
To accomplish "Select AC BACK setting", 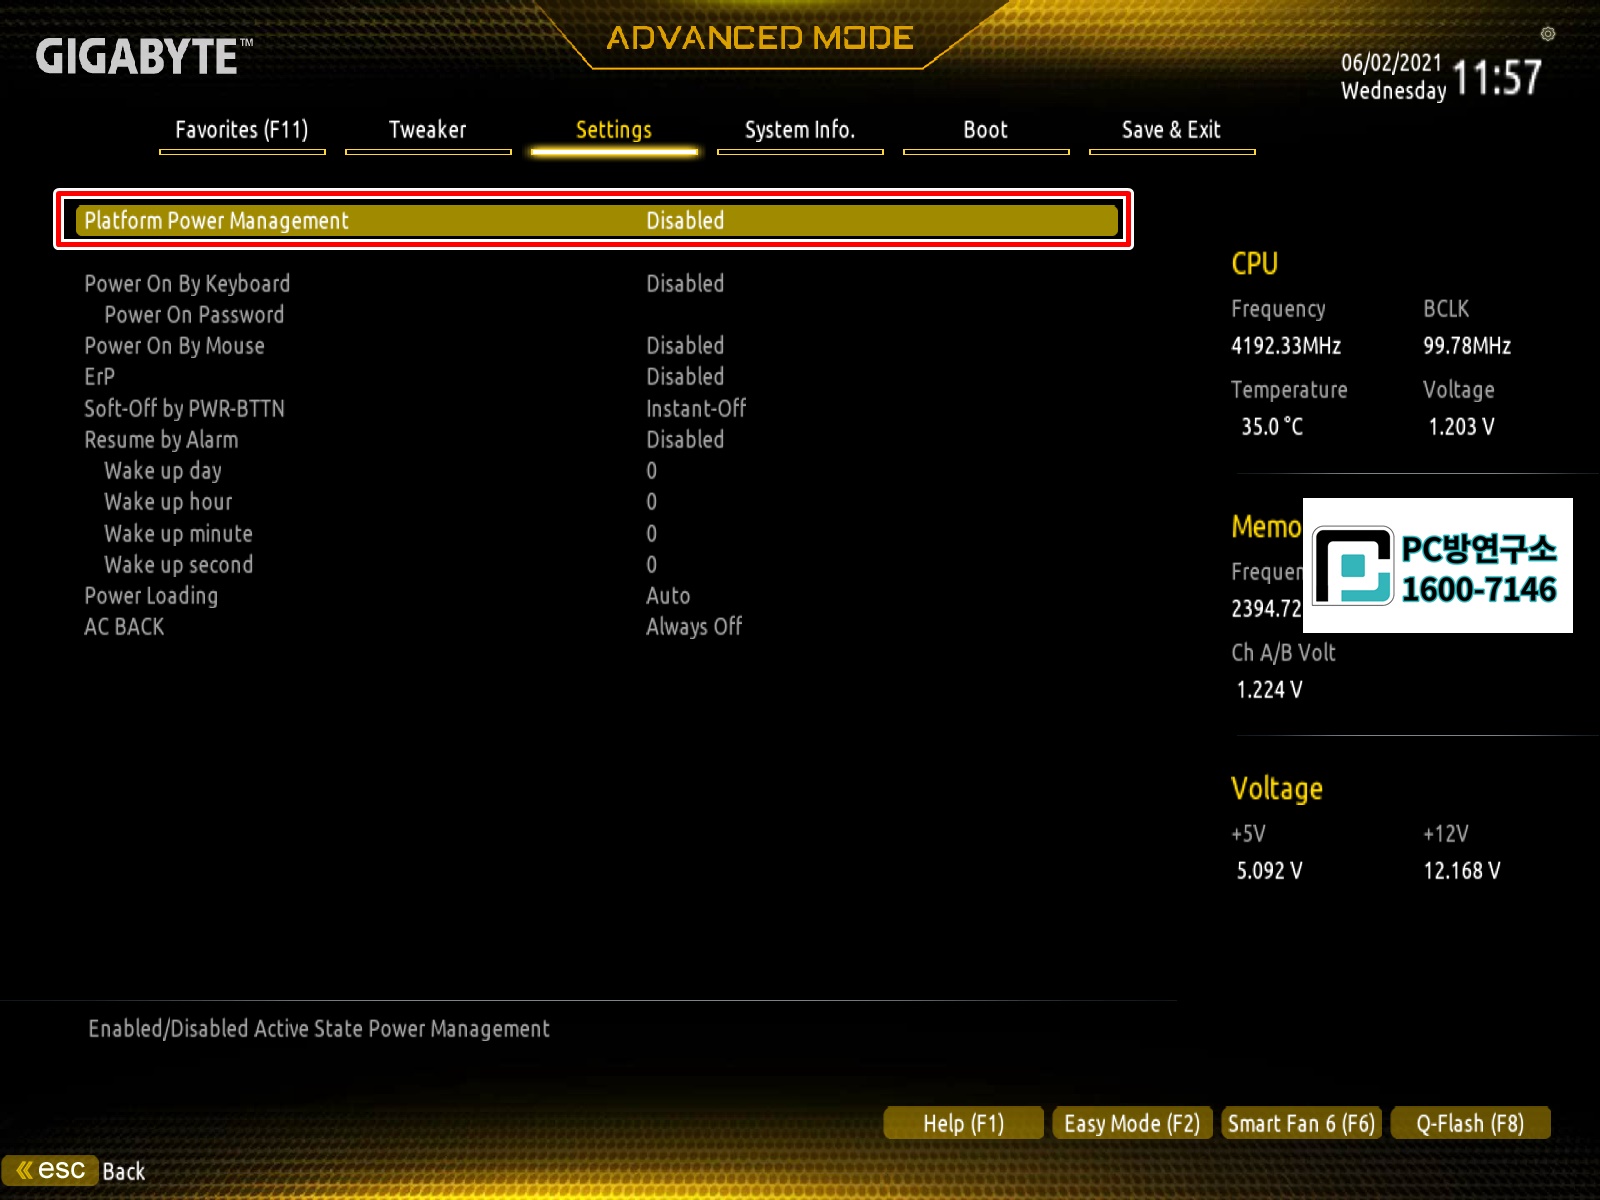I will pos(124,627).
